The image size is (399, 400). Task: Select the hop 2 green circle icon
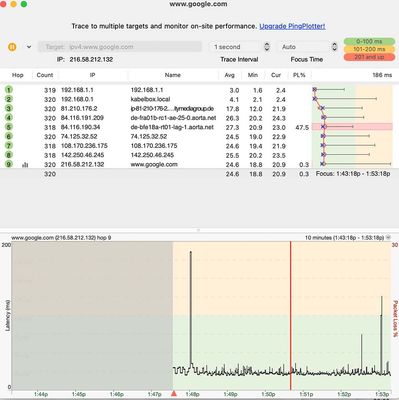pos(9,99)
